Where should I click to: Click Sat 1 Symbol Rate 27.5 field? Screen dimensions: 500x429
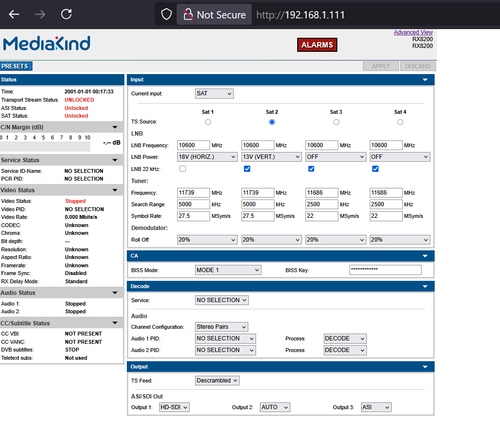(x=193, y=216)
